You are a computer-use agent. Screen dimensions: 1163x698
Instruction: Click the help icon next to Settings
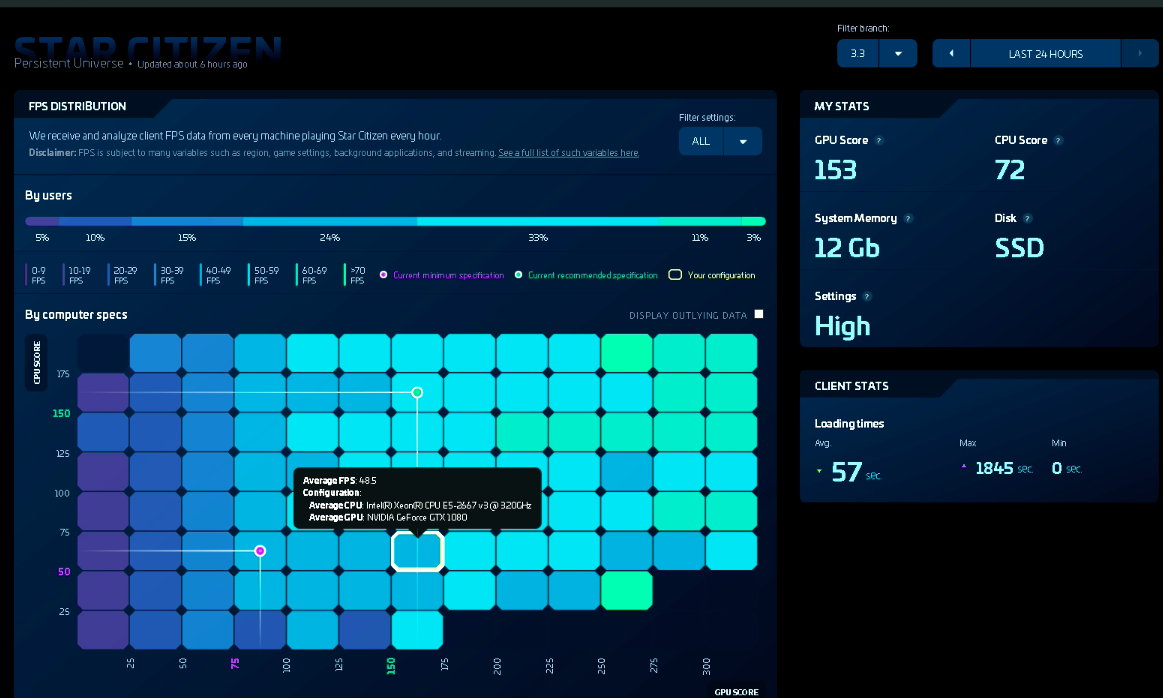coord(867,297)
